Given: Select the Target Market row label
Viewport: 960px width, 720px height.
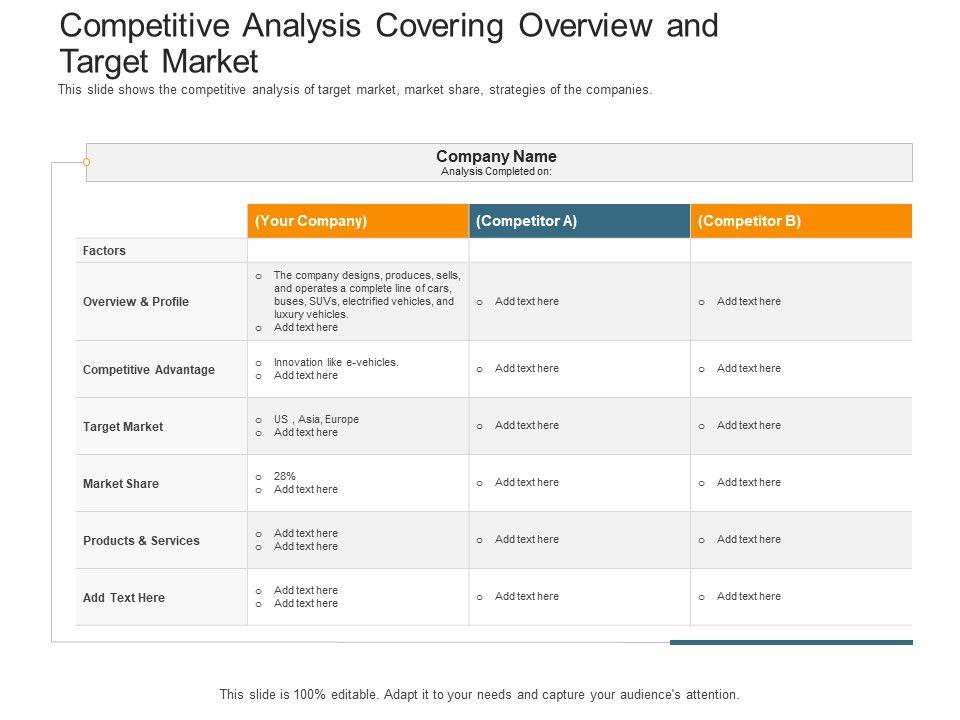Looking at the screenshot, I should pos(123,427).
